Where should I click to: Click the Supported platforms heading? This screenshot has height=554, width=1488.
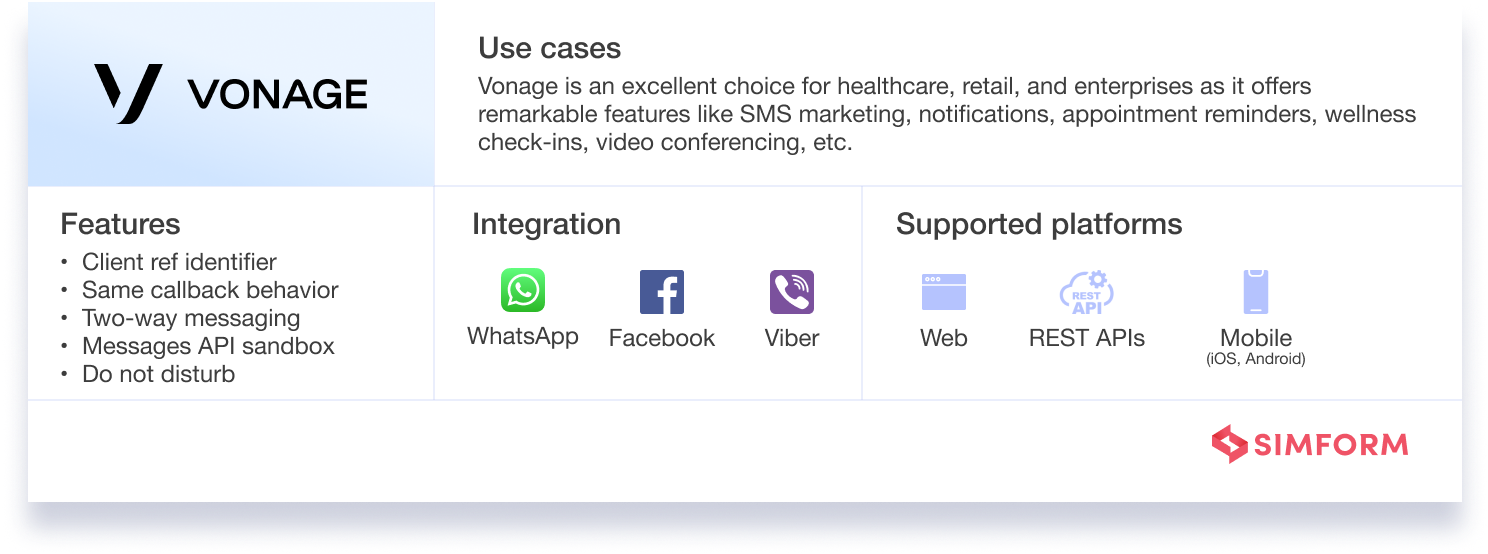click(x=1039, y=224)
